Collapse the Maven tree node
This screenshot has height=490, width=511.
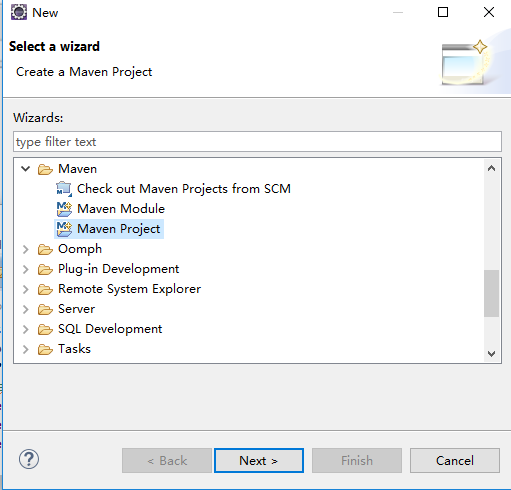pyautogui.click(x=26, y=169)
